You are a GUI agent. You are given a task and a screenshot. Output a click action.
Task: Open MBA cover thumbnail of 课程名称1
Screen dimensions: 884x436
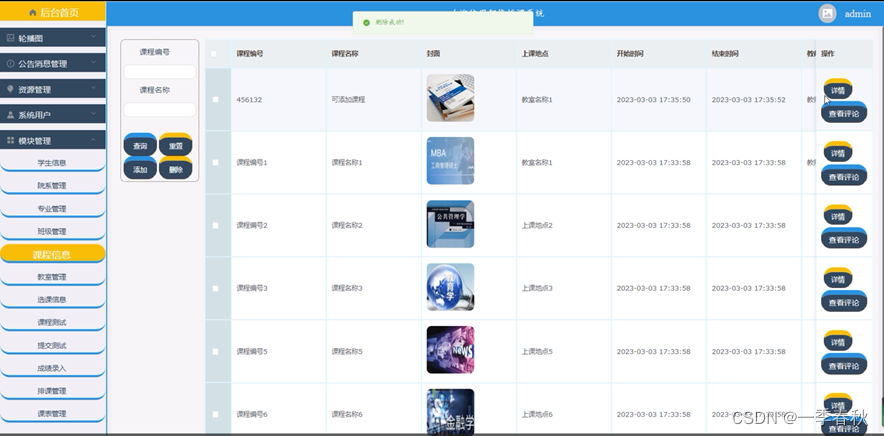click(x=450, y=161)
